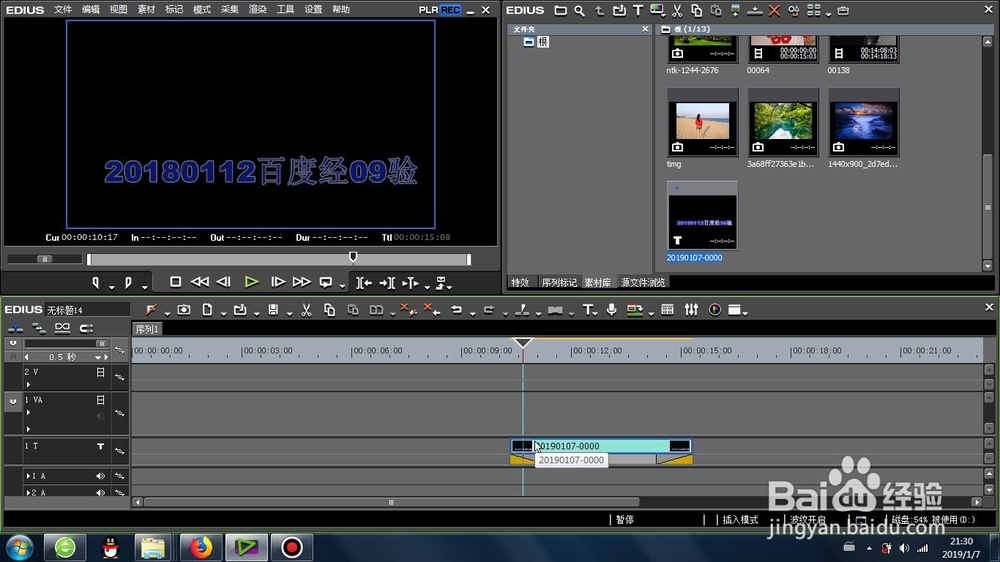Open the Audio Mixer icon
Viewport: 1000px width, 562px height.
[691, 309]
